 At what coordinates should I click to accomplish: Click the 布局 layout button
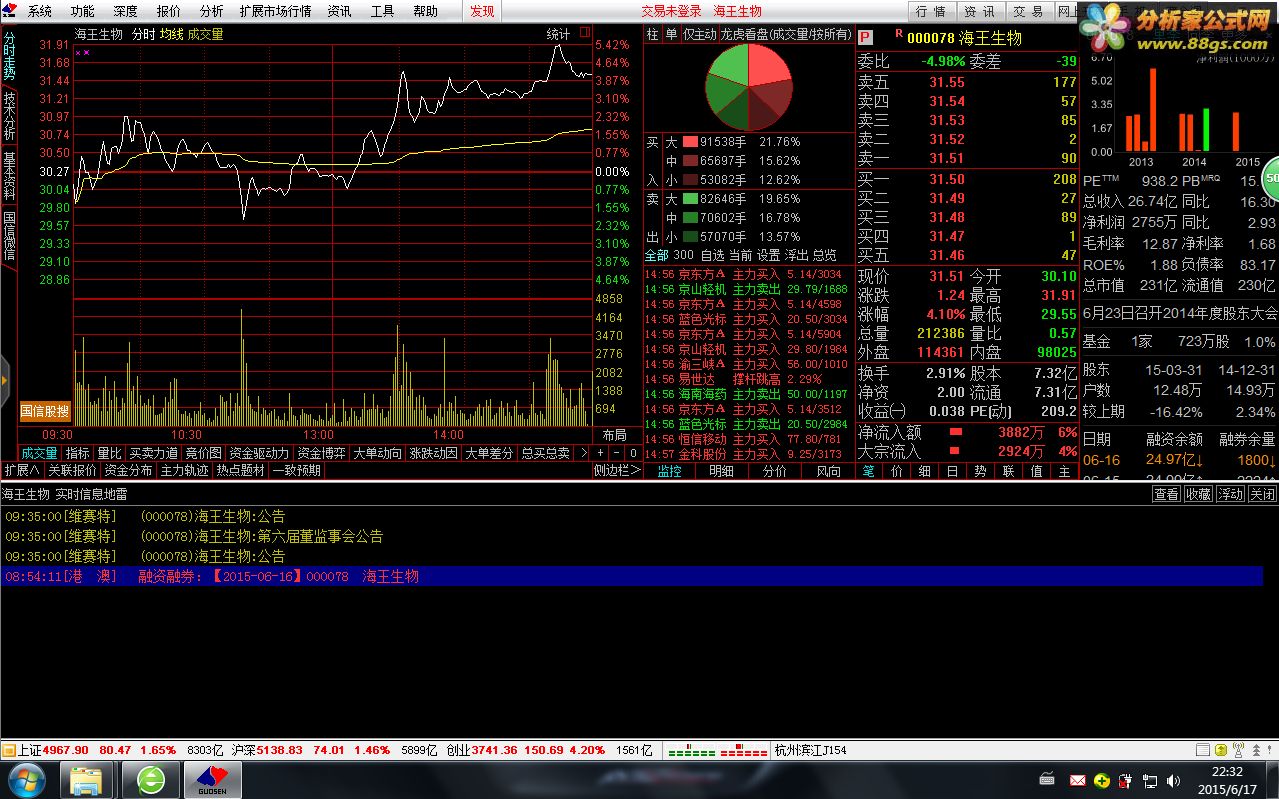(x=614, y=435)
